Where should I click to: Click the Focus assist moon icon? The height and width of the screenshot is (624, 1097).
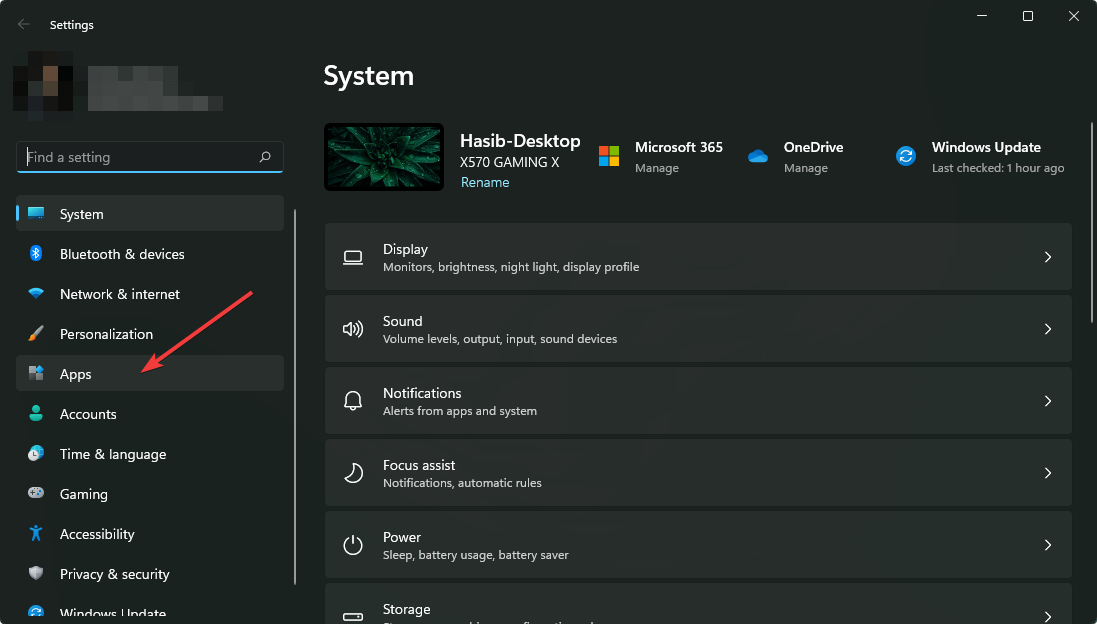(353, 472)
